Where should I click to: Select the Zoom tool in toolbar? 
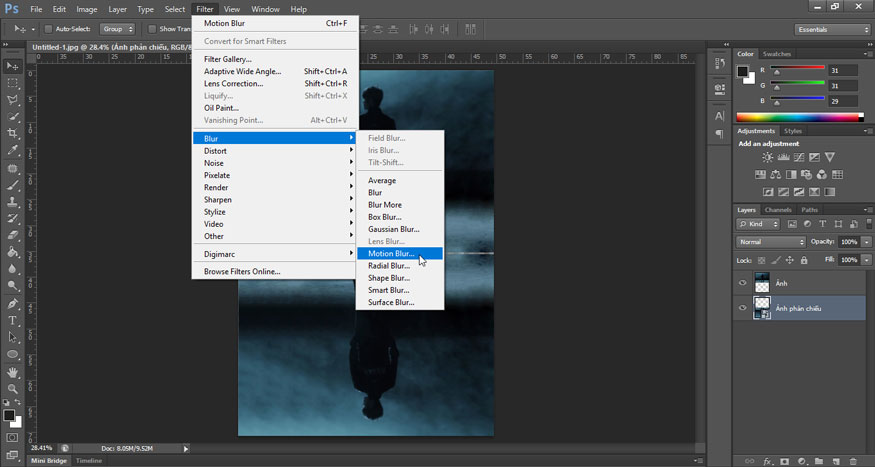click(x=12, y=389)
